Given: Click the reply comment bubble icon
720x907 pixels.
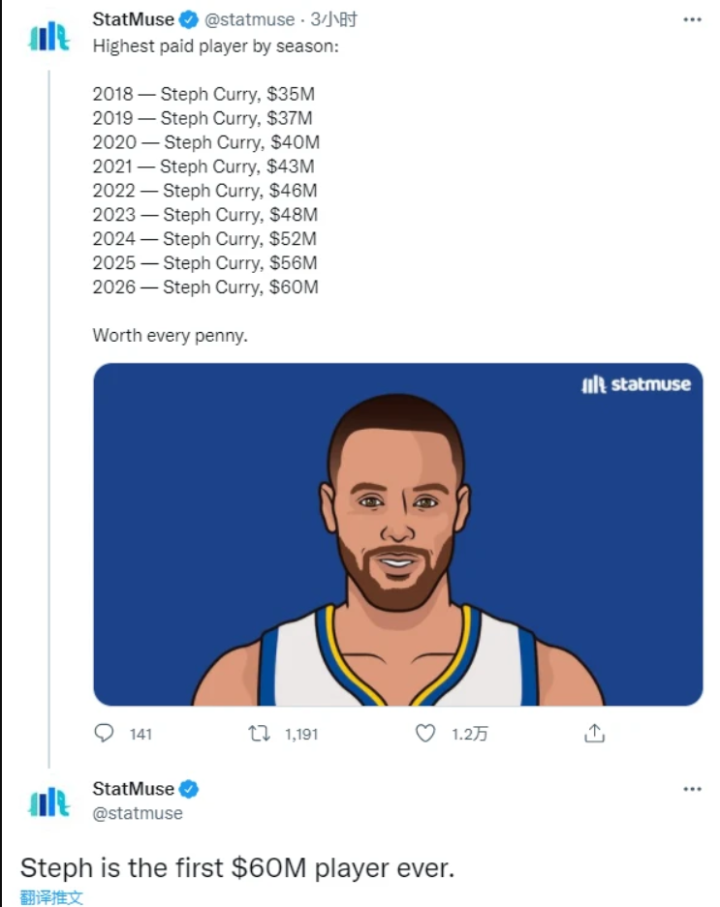Looking at the screenshot, I should pos(104,733).
